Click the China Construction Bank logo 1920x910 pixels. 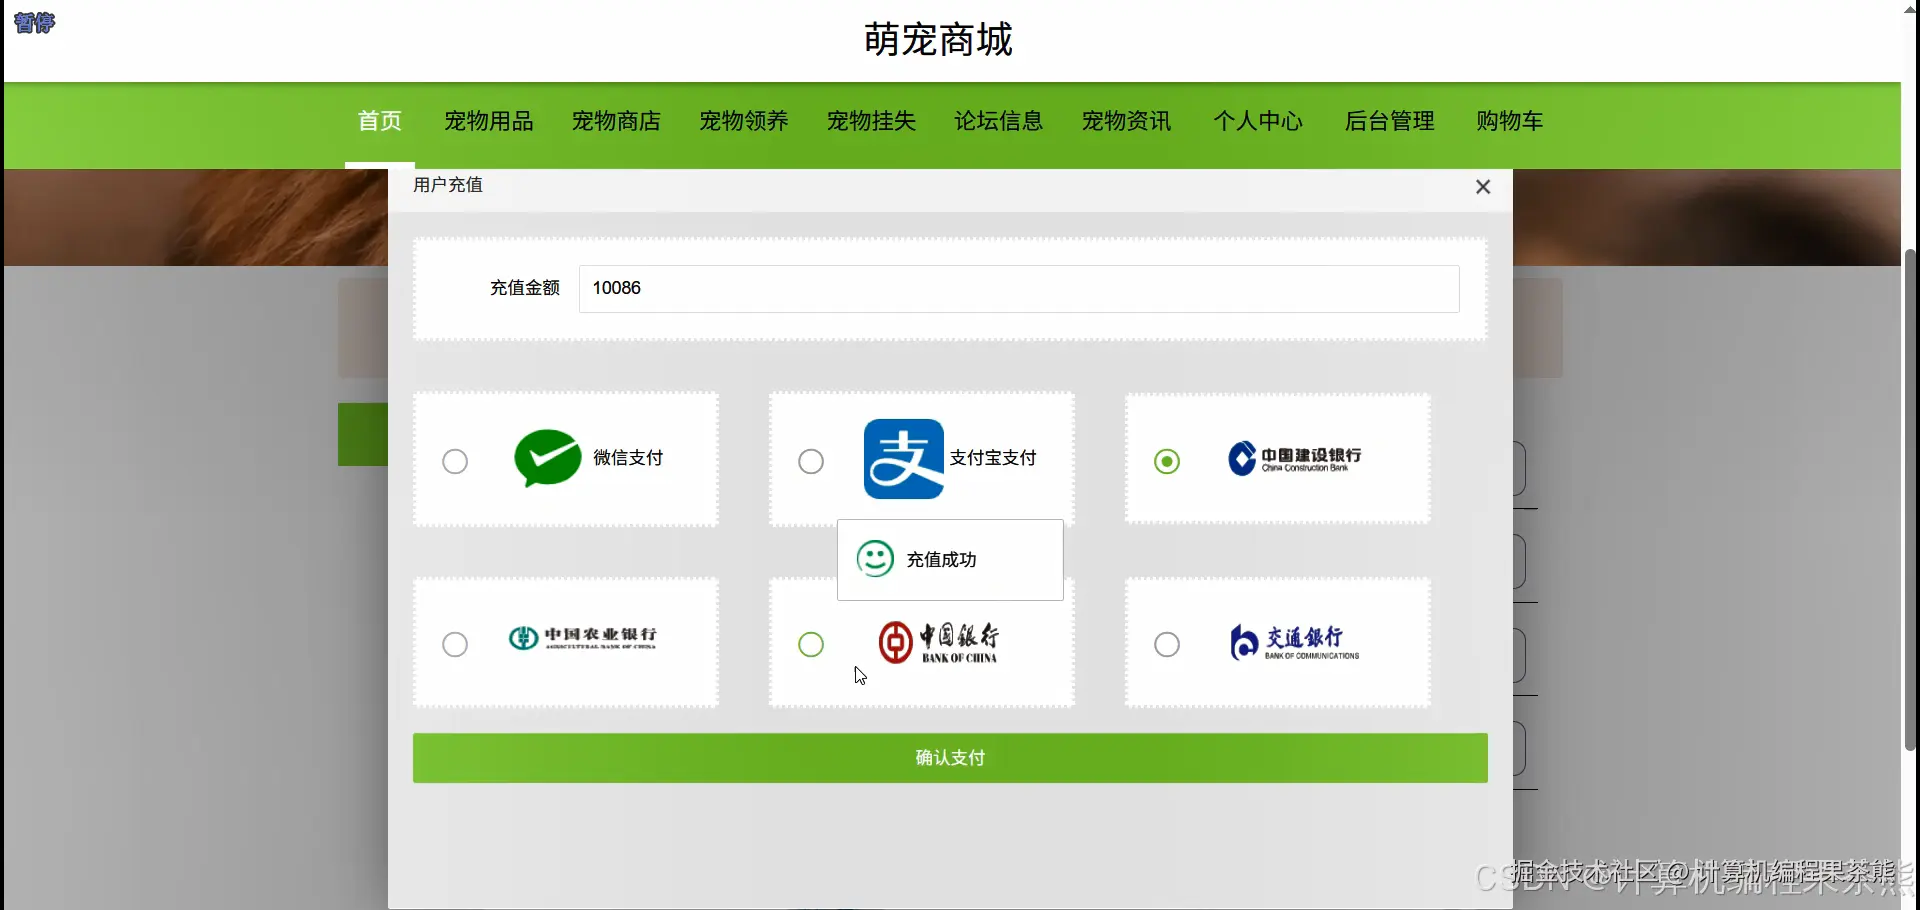pos(1295,458)
